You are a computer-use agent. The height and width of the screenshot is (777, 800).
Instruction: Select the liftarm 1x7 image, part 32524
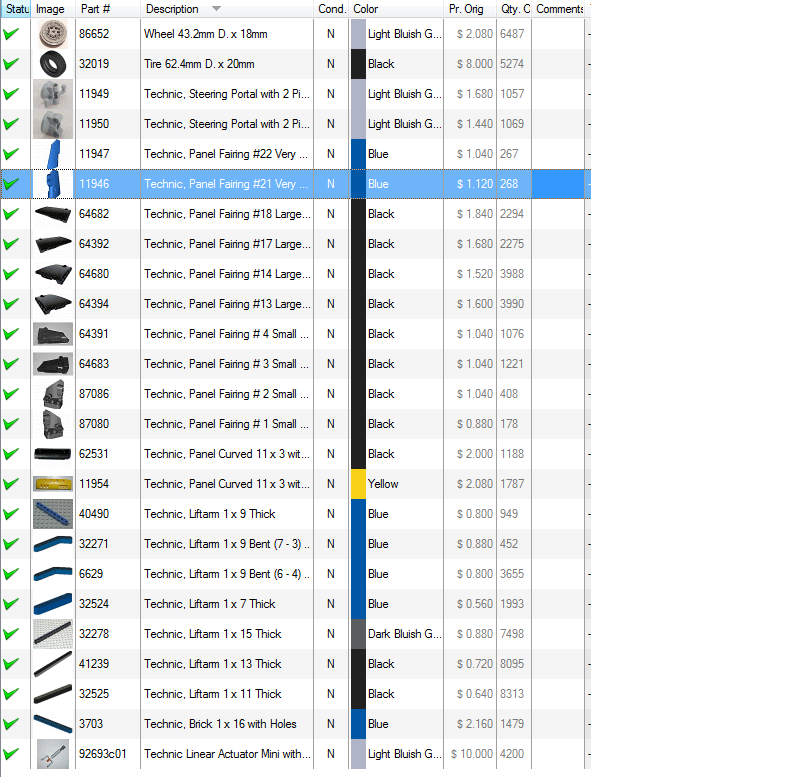point(53,604)
